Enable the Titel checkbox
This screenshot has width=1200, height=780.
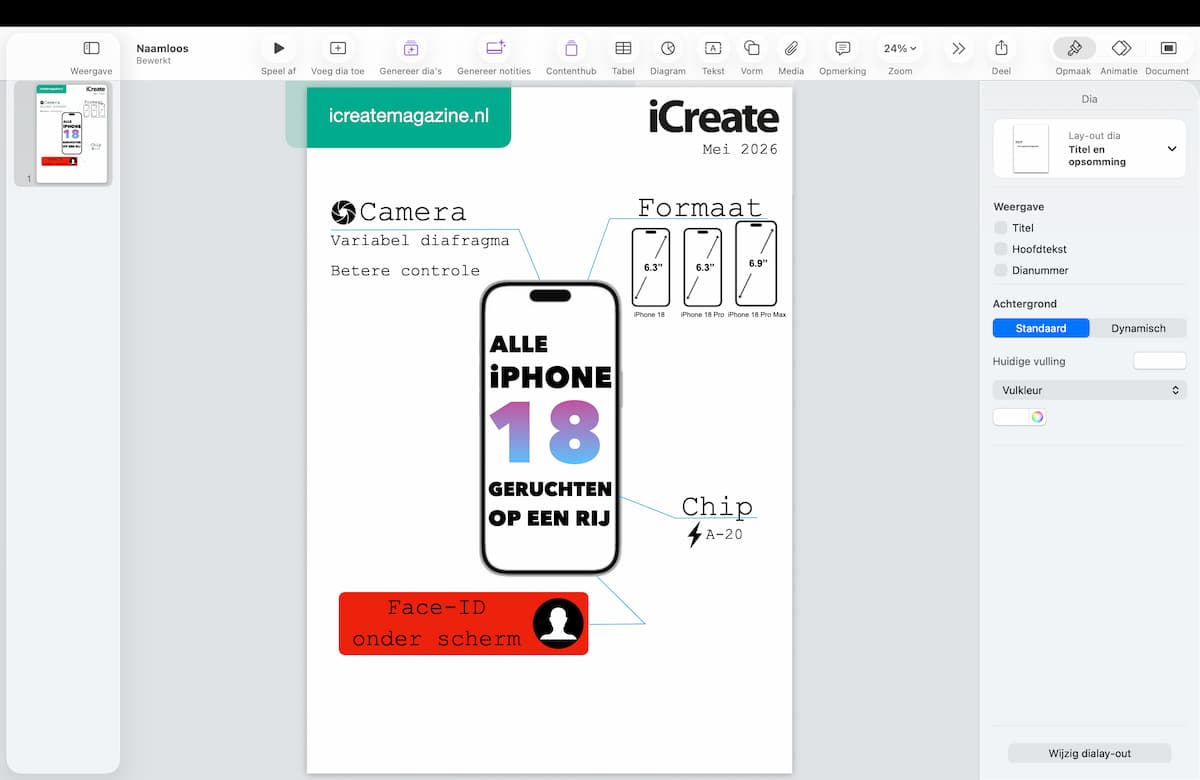[x=1001, y=228]
